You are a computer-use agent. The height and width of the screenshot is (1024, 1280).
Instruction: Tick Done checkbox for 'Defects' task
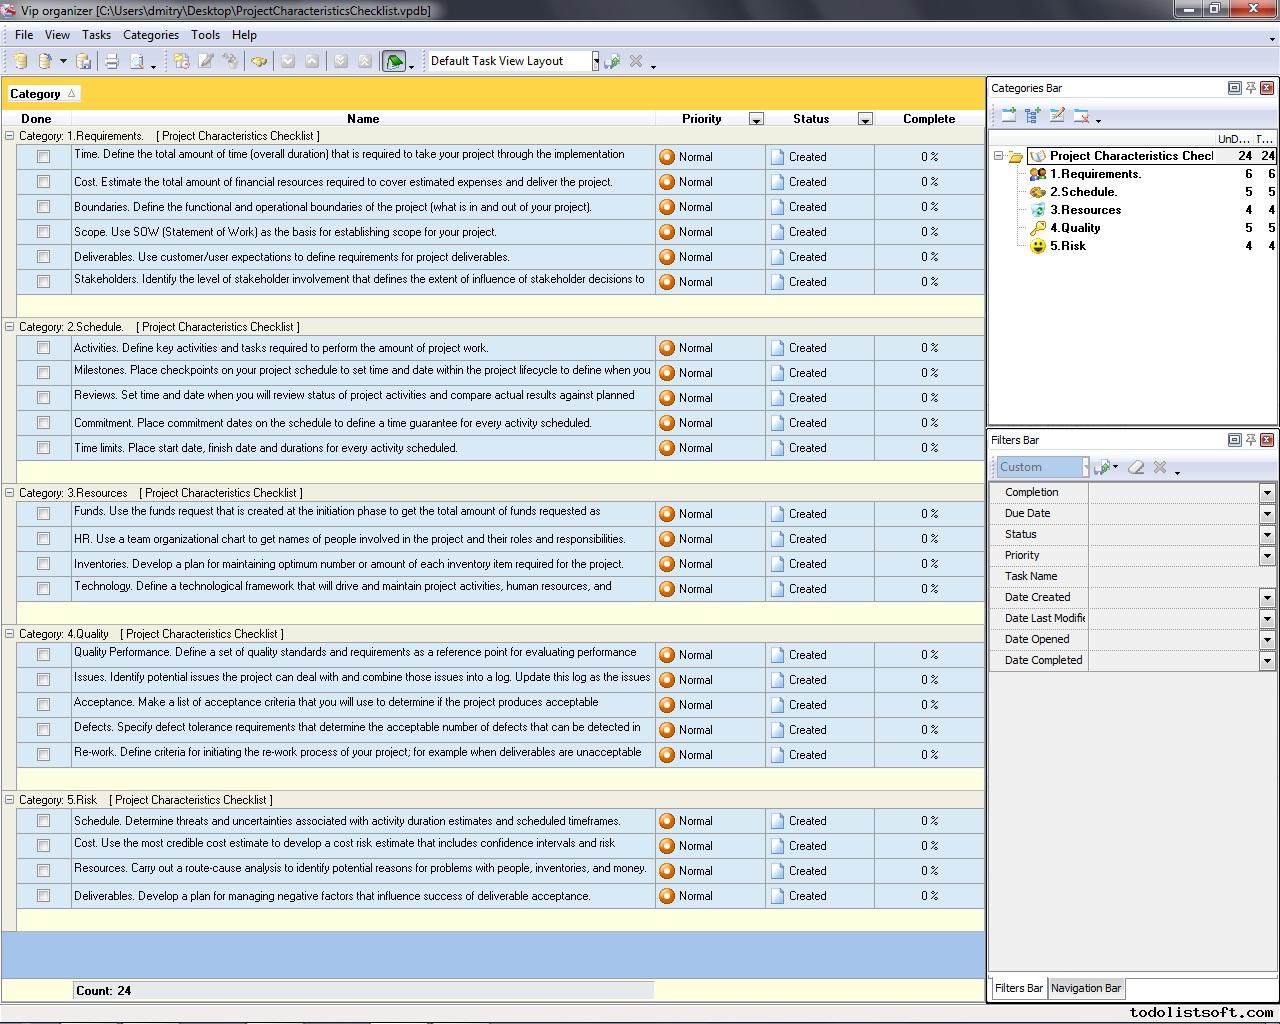(43, 730)
